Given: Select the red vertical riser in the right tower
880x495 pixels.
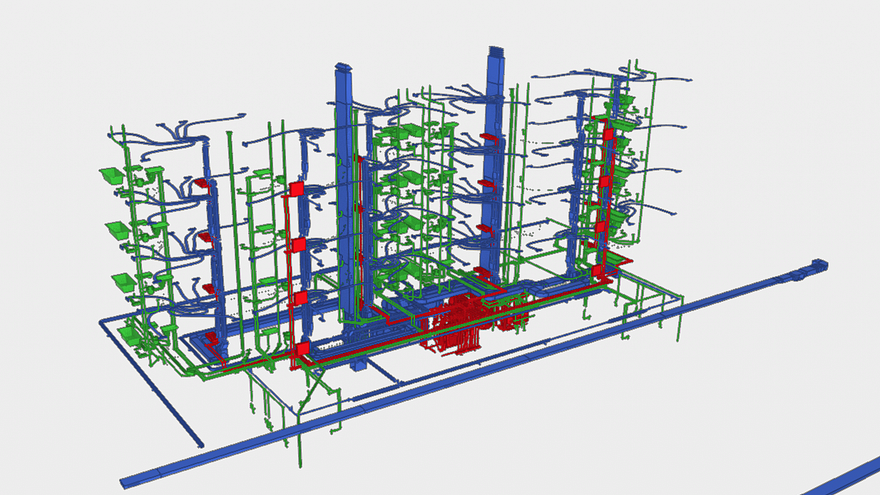Looking at the screenshot, I should coord(603,200).
